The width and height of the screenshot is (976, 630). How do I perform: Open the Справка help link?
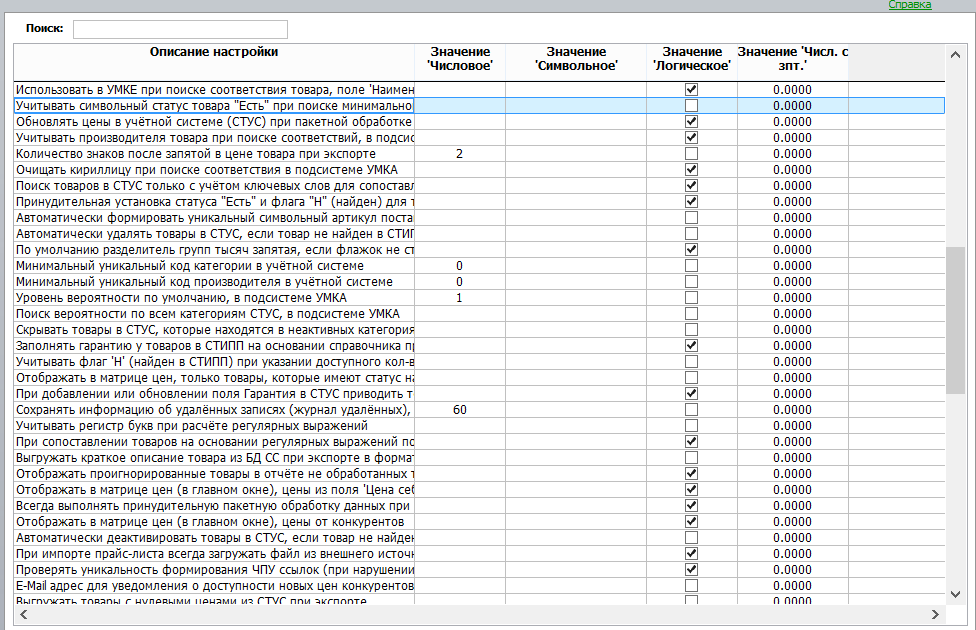click(909, 5)
